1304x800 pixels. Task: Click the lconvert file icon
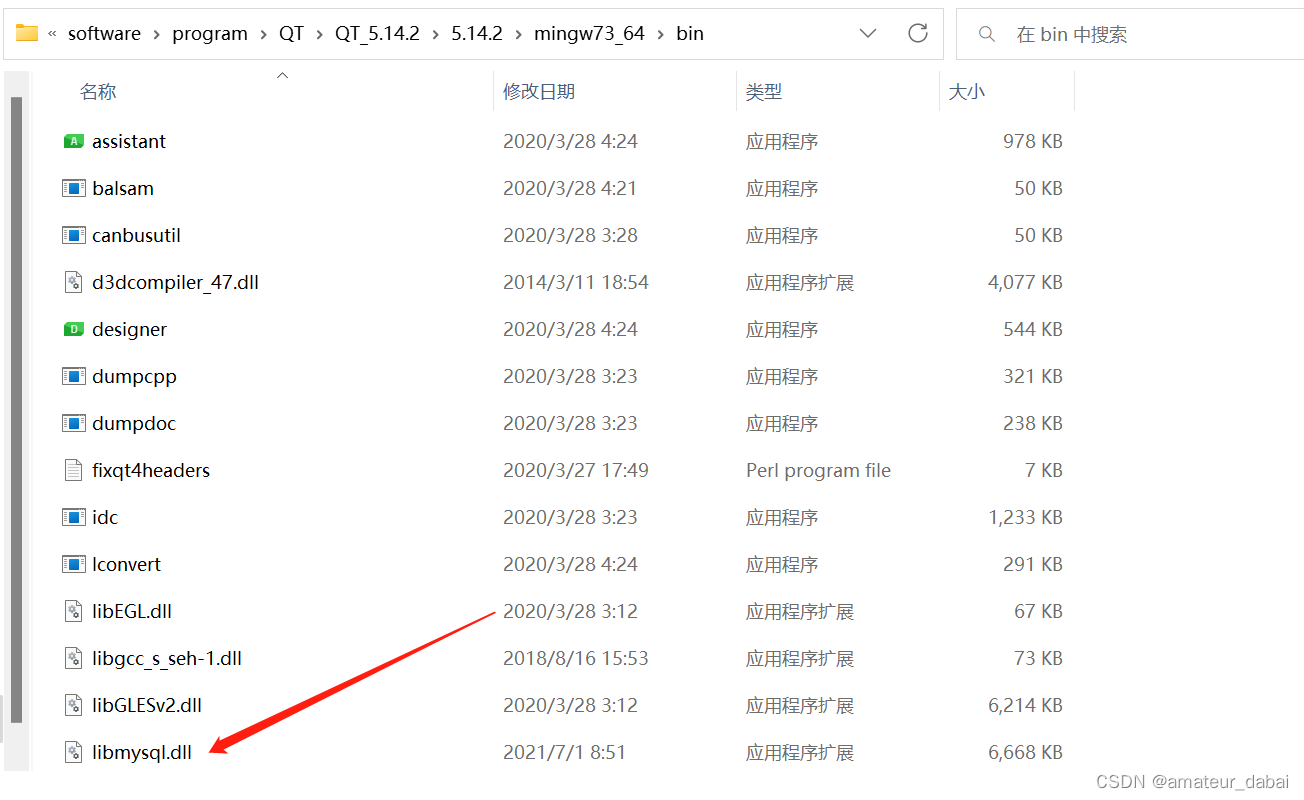[x=73, y=564]
